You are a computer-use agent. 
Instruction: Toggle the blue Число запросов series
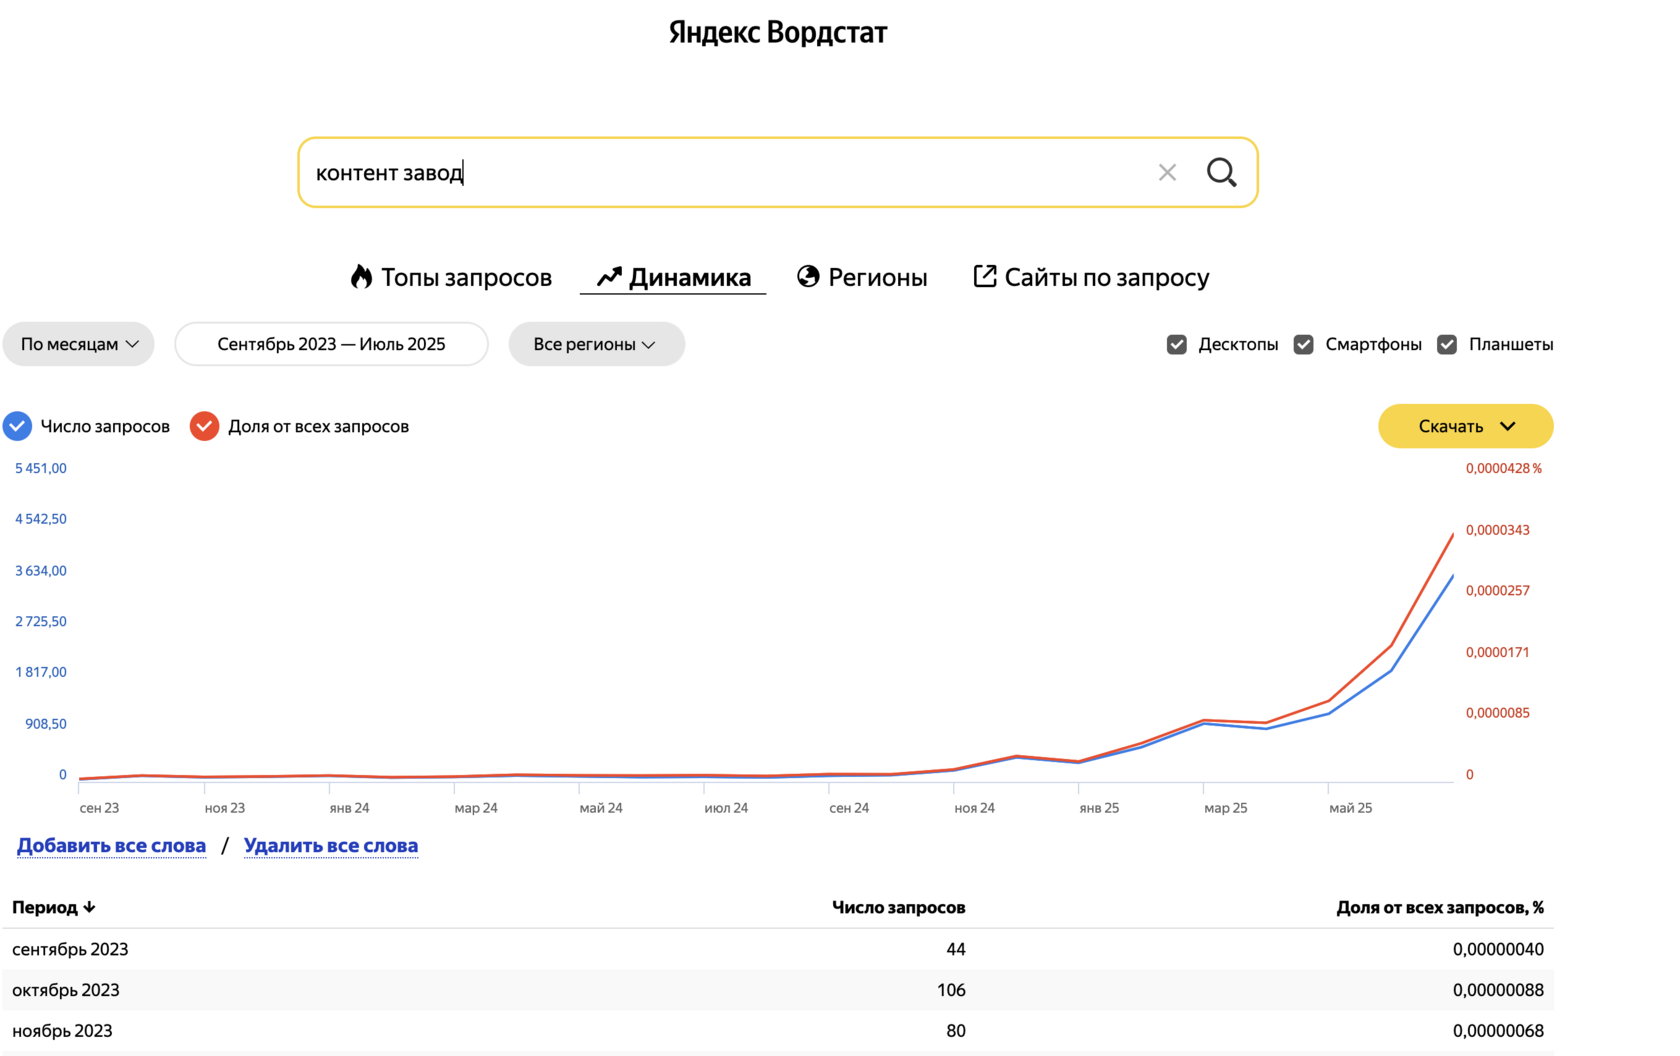(18, 426)
